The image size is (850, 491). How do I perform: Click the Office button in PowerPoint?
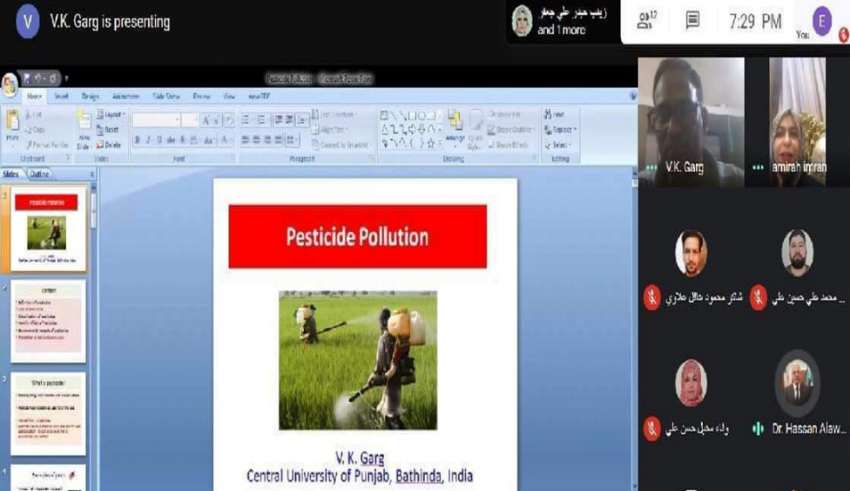point(10,84)
